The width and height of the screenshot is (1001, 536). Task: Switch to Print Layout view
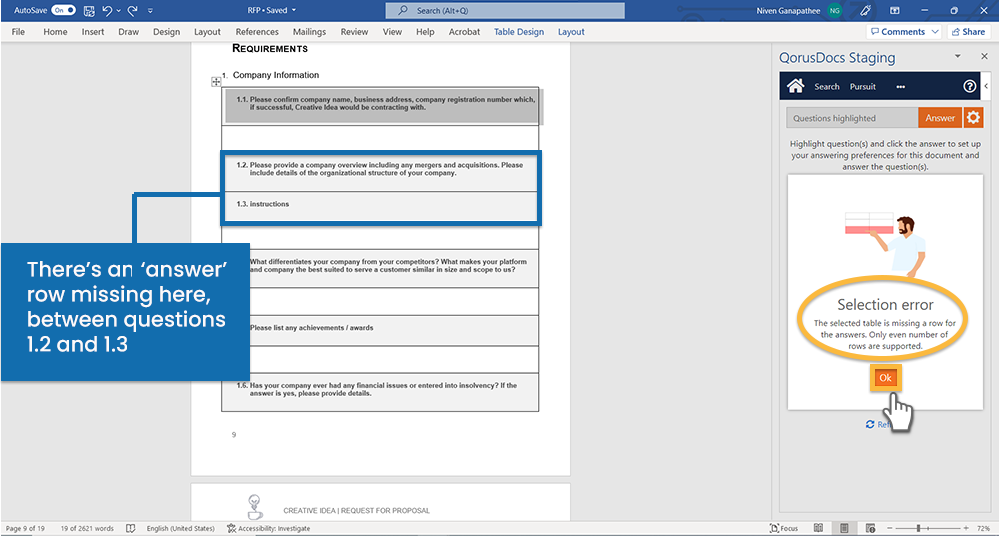(844, 528)
